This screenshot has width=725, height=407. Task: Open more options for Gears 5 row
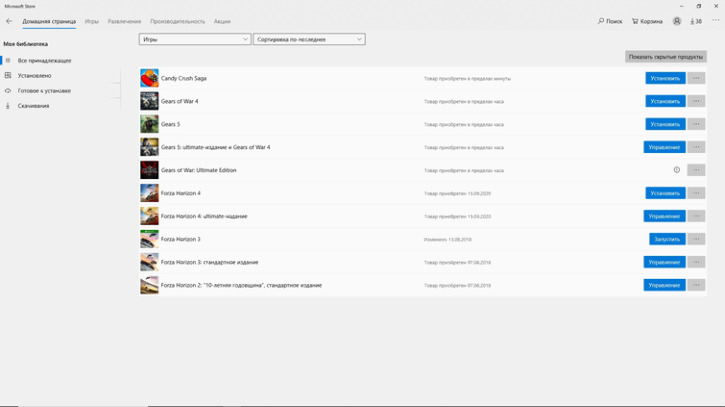(696, 124)
